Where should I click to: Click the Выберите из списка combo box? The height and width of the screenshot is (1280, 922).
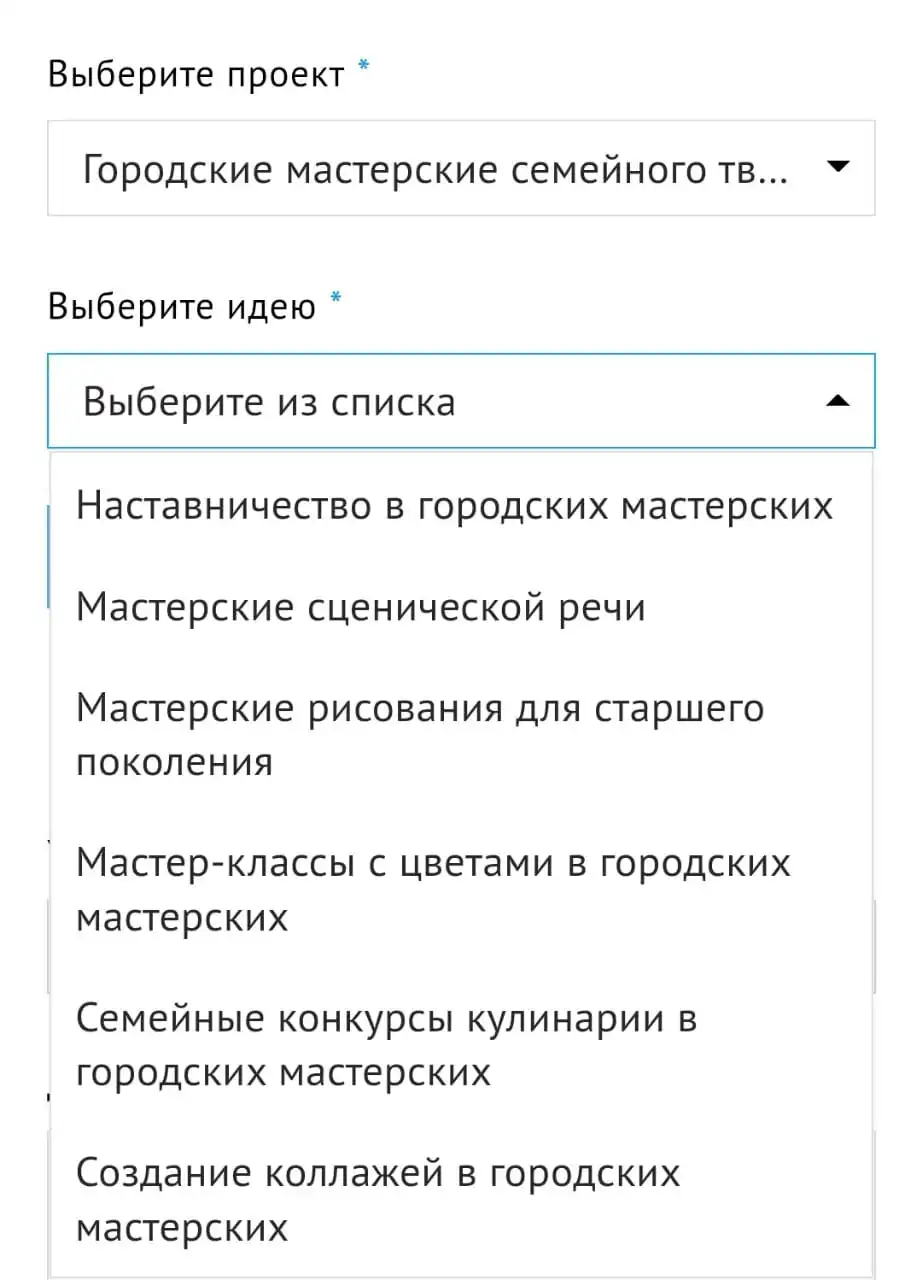pyautogui.click(x=461, y=401)
